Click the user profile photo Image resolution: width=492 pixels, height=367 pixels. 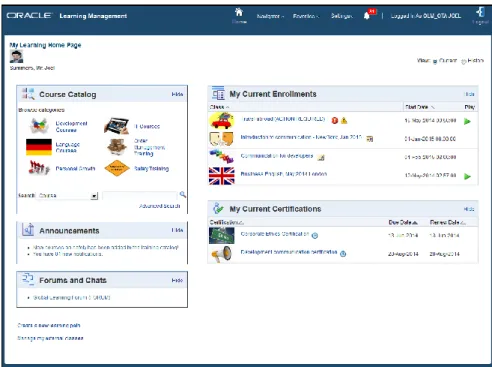[x=16, y=56]
